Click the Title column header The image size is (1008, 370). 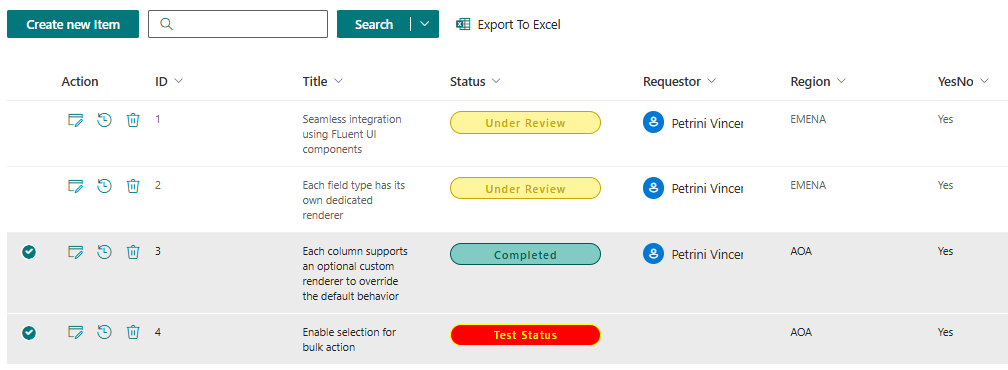[322, 82]
